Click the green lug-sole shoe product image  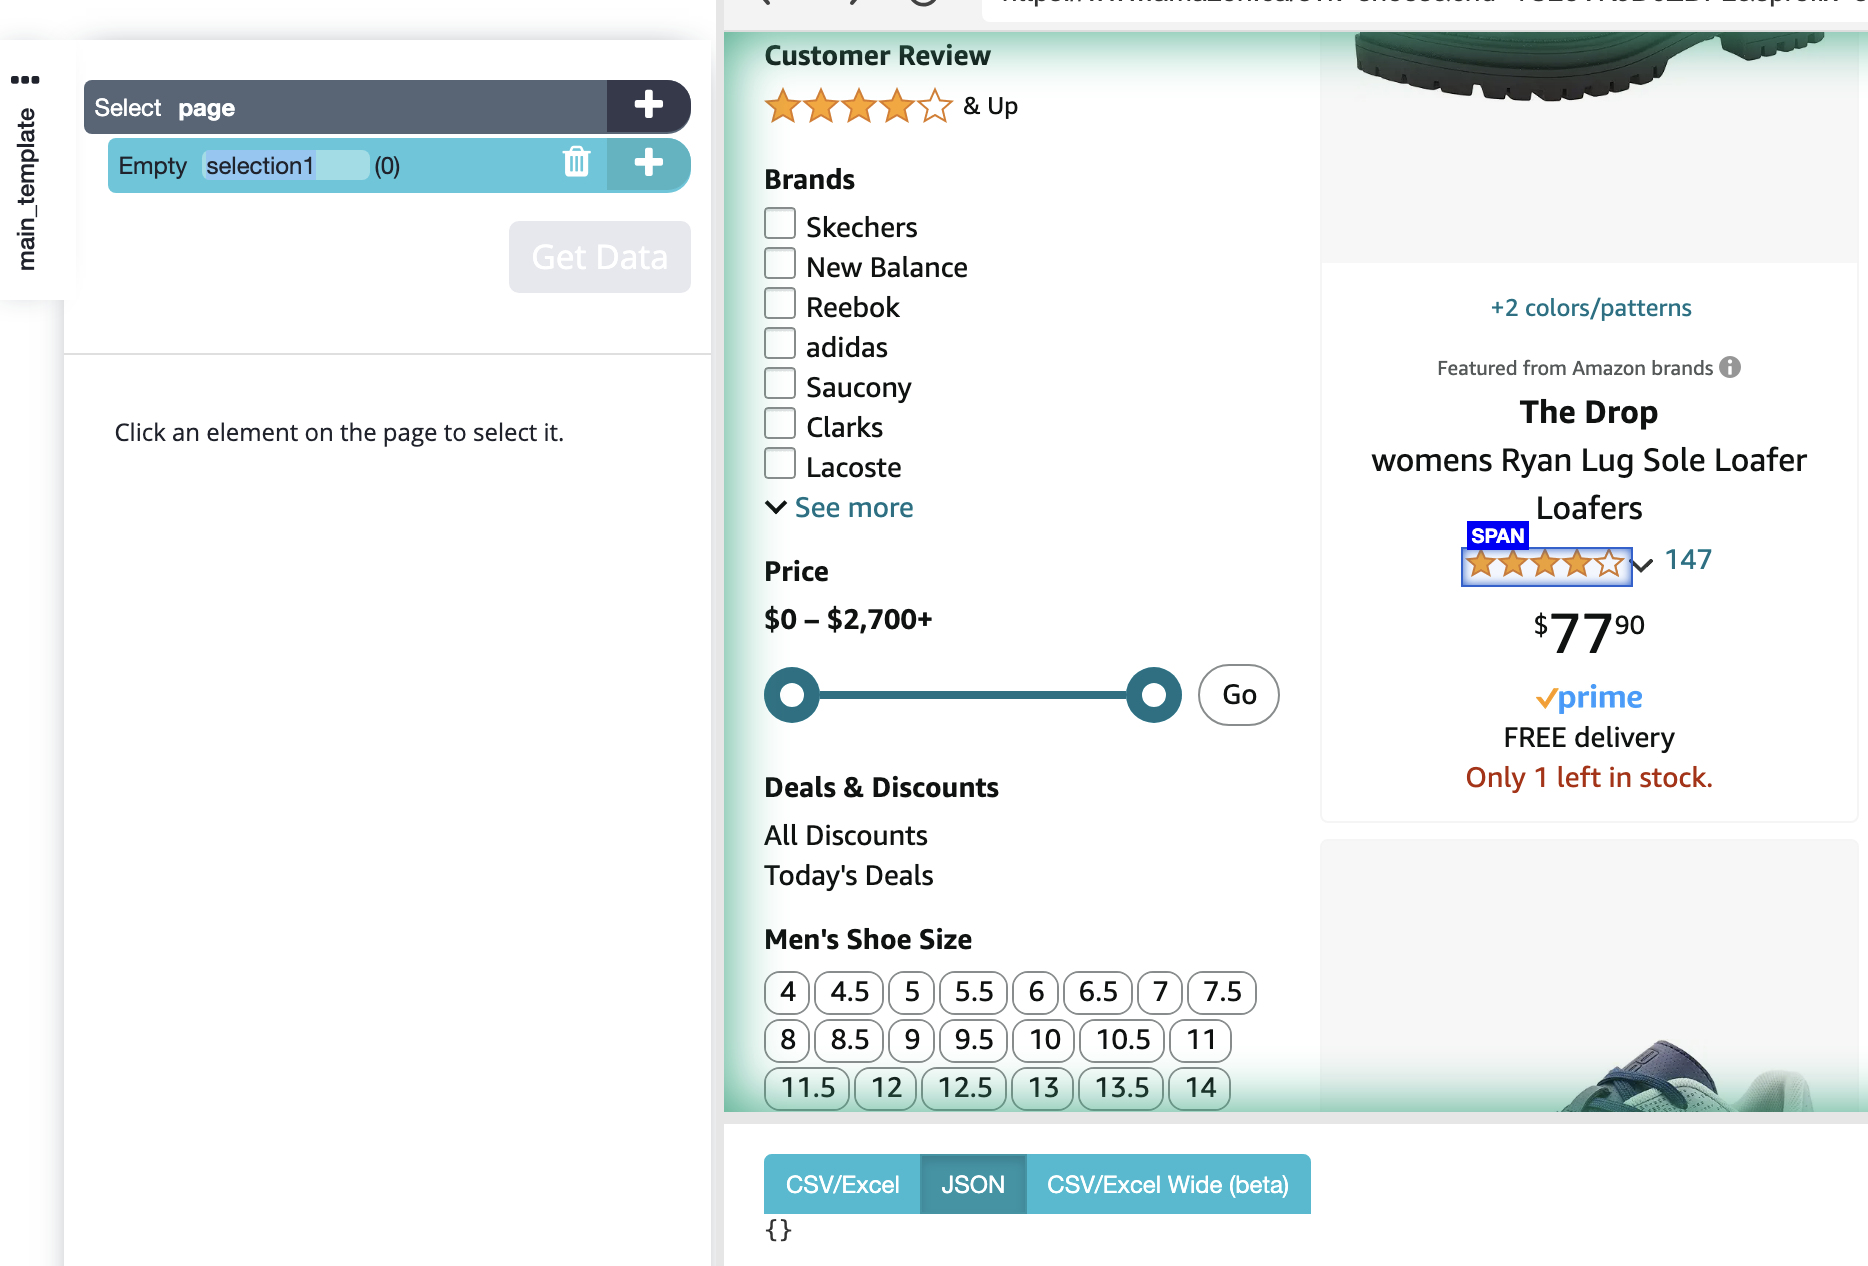(x=1588, y=65)
